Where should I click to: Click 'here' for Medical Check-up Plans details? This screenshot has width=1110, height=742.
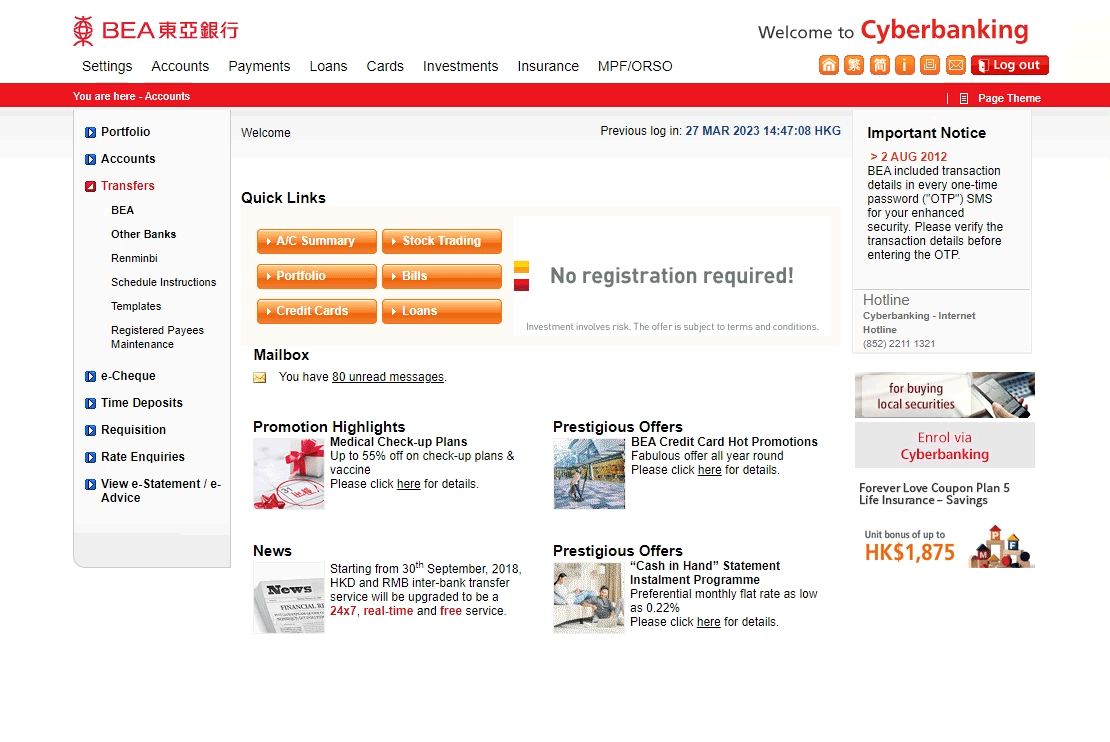[x=408, y=484]
